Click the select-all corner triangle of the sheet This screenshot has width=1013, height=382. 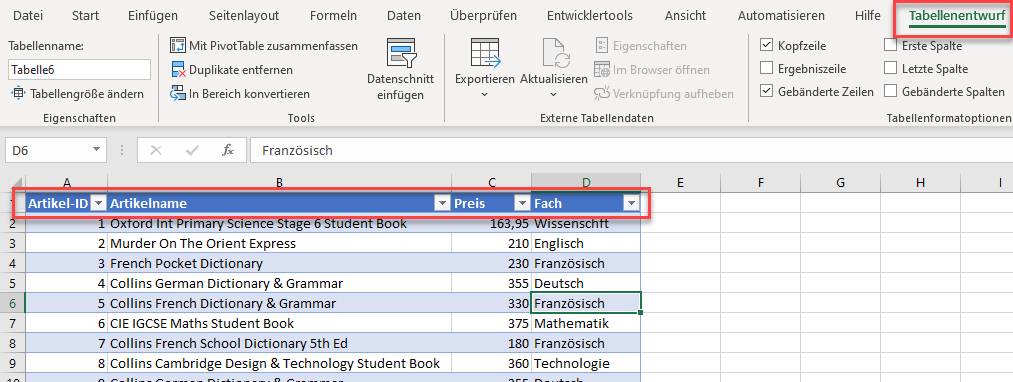(17, 183)
